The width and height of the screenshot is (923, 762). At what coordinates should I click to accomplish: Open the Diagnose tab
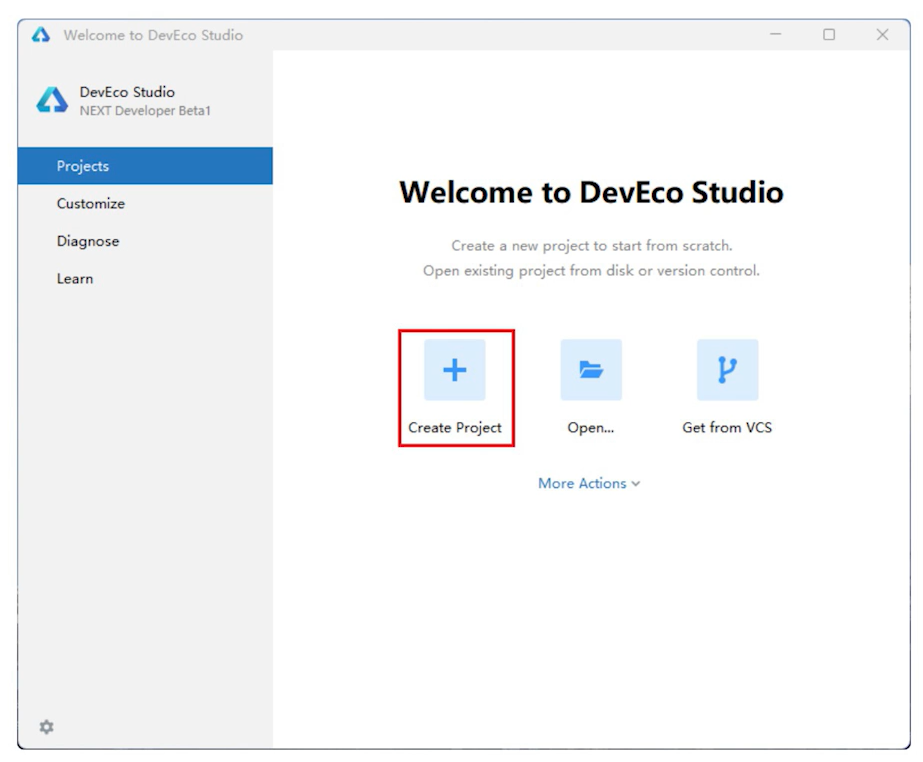(x=145, y=241)
